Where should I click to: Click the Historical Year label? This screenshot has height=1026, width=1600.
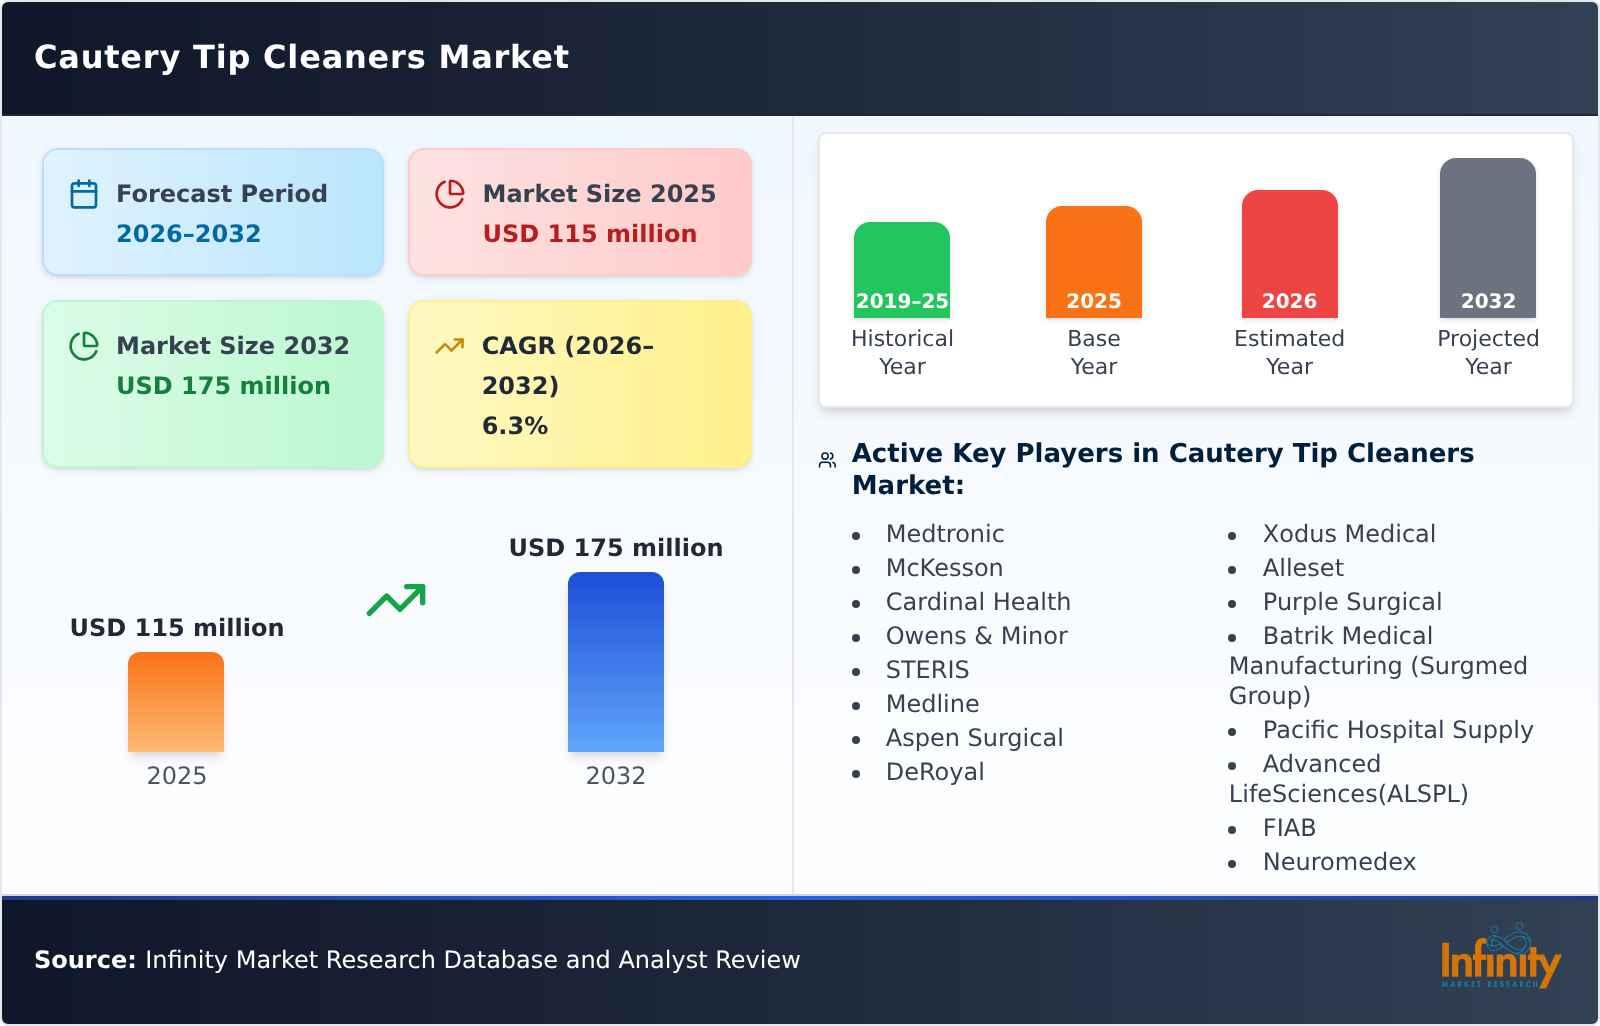coord(902,353)
